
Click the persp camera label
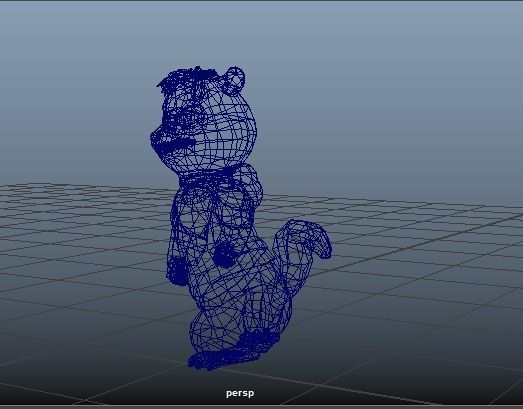click(240, 393)
